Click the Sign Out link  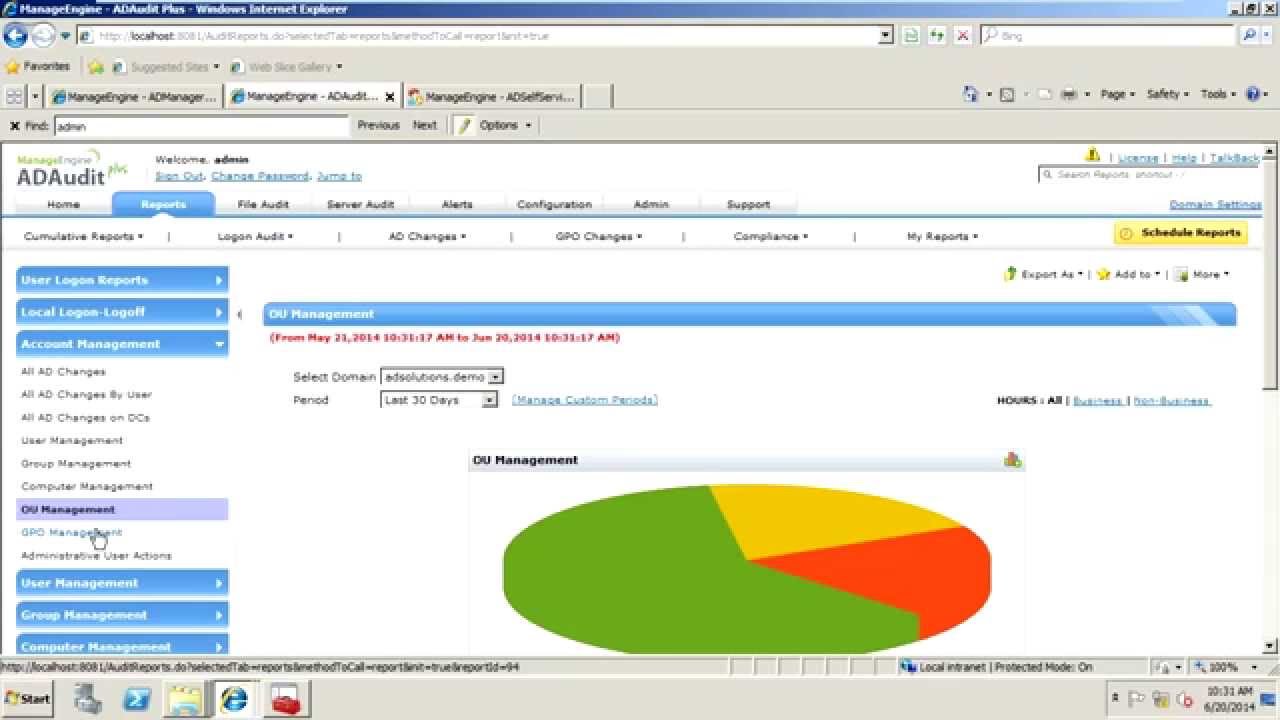(180, 176)
